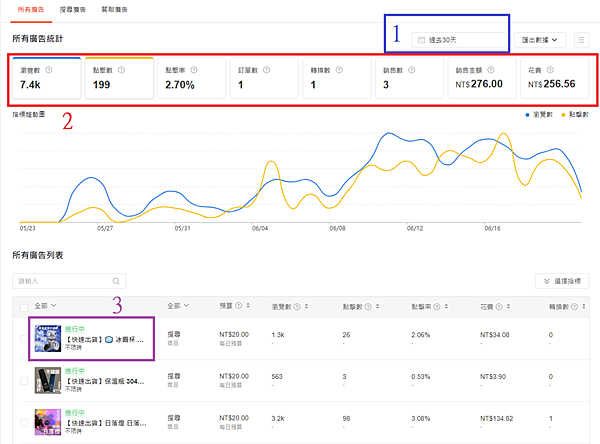This screenshot has width=600, height=444.
Task: Click the magnifier icon in the ad search box
Action: [116, 281]
